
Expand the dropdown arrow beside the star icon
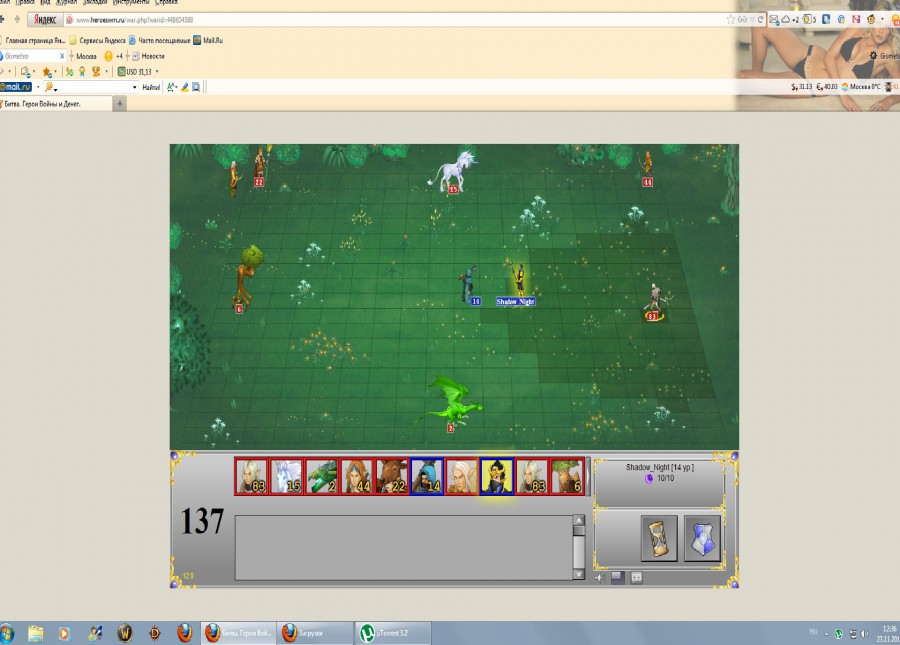56,72
